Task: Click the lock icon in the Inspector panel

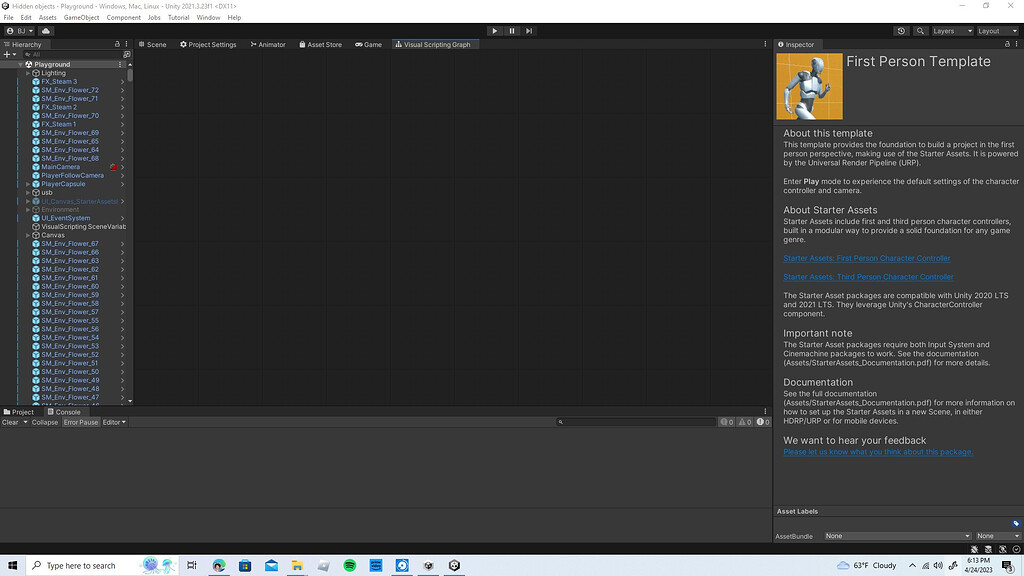Action: (x=1009, y=44)
